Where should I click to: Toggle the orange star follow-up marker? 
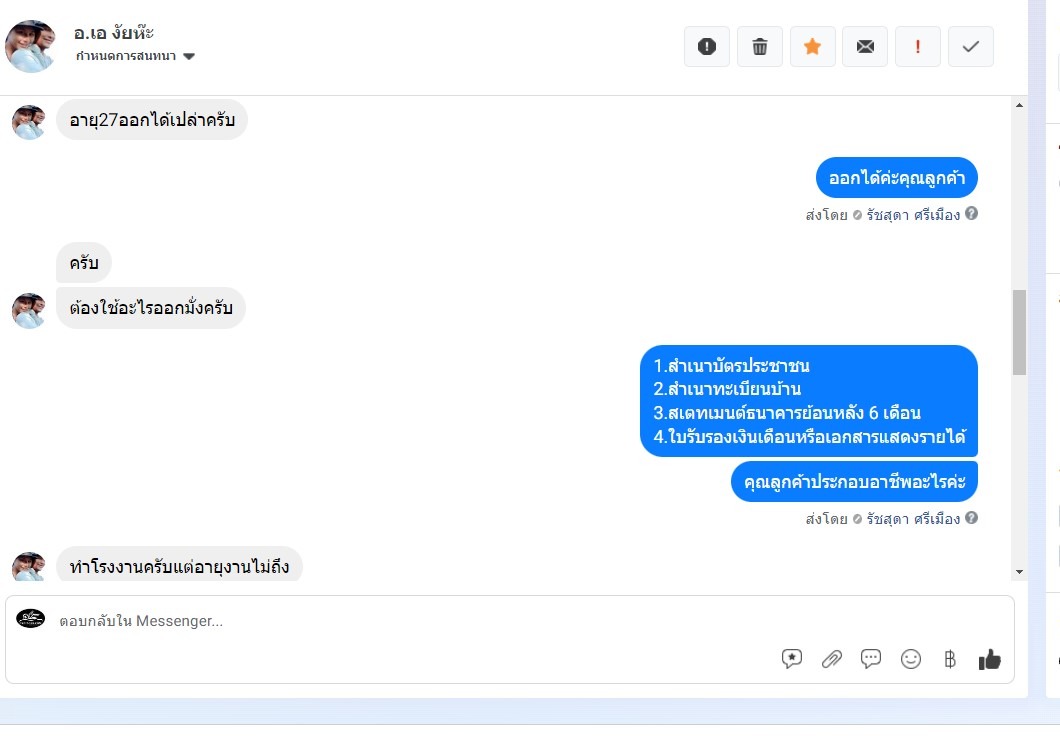(813, 47)
